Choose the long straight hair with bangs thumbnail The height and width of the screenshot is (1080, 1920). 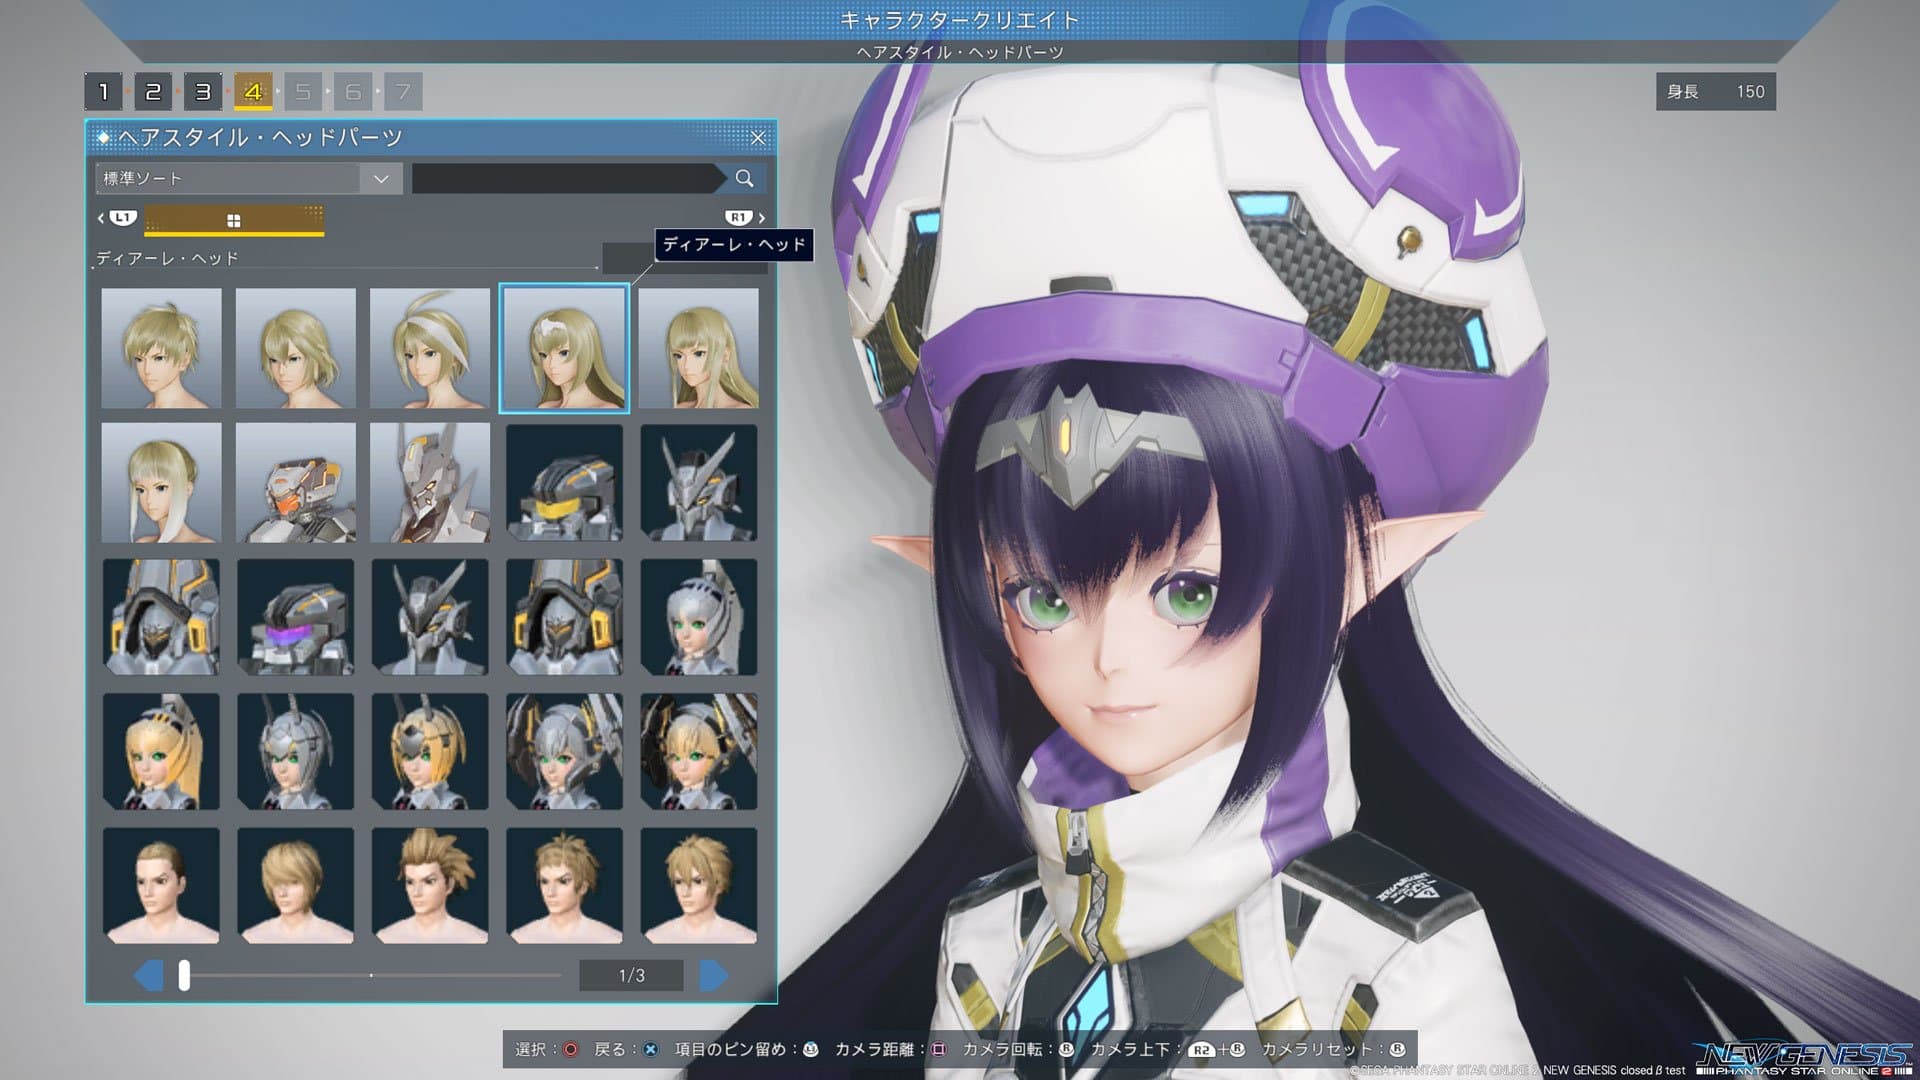699,348
